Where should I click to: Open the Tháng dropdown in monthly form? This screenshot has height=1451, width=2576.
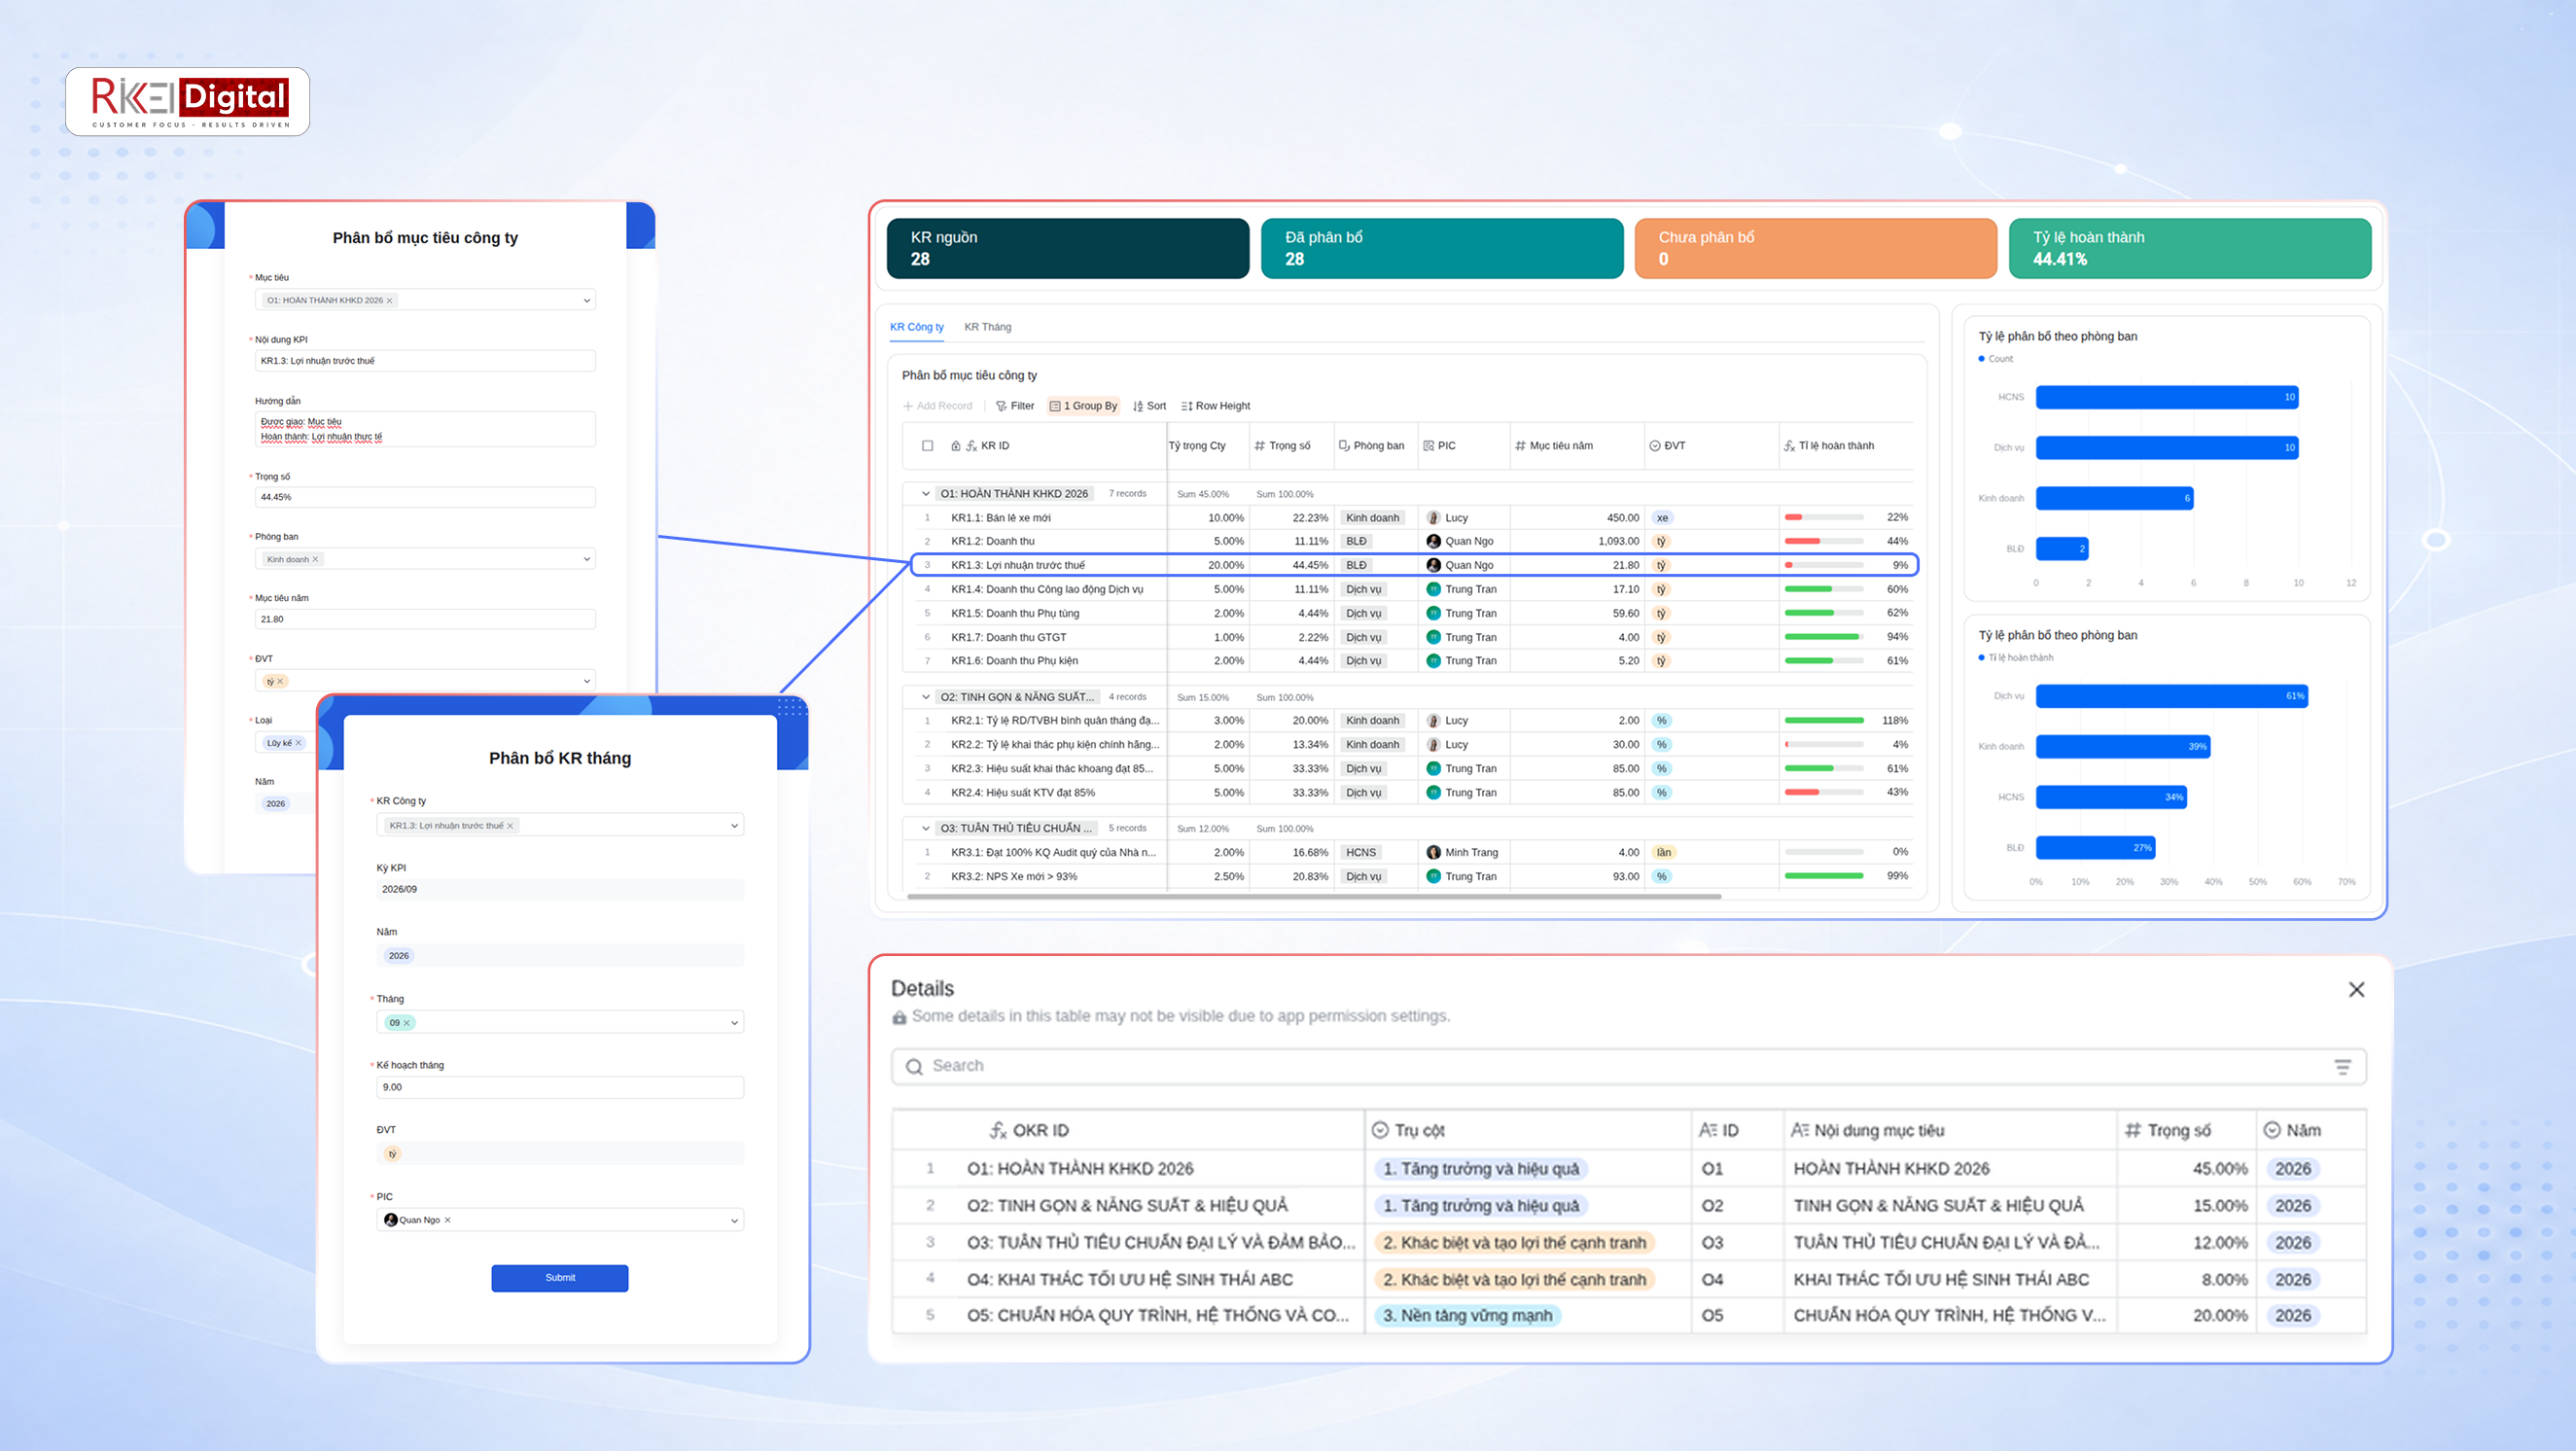pos(560,1022)
